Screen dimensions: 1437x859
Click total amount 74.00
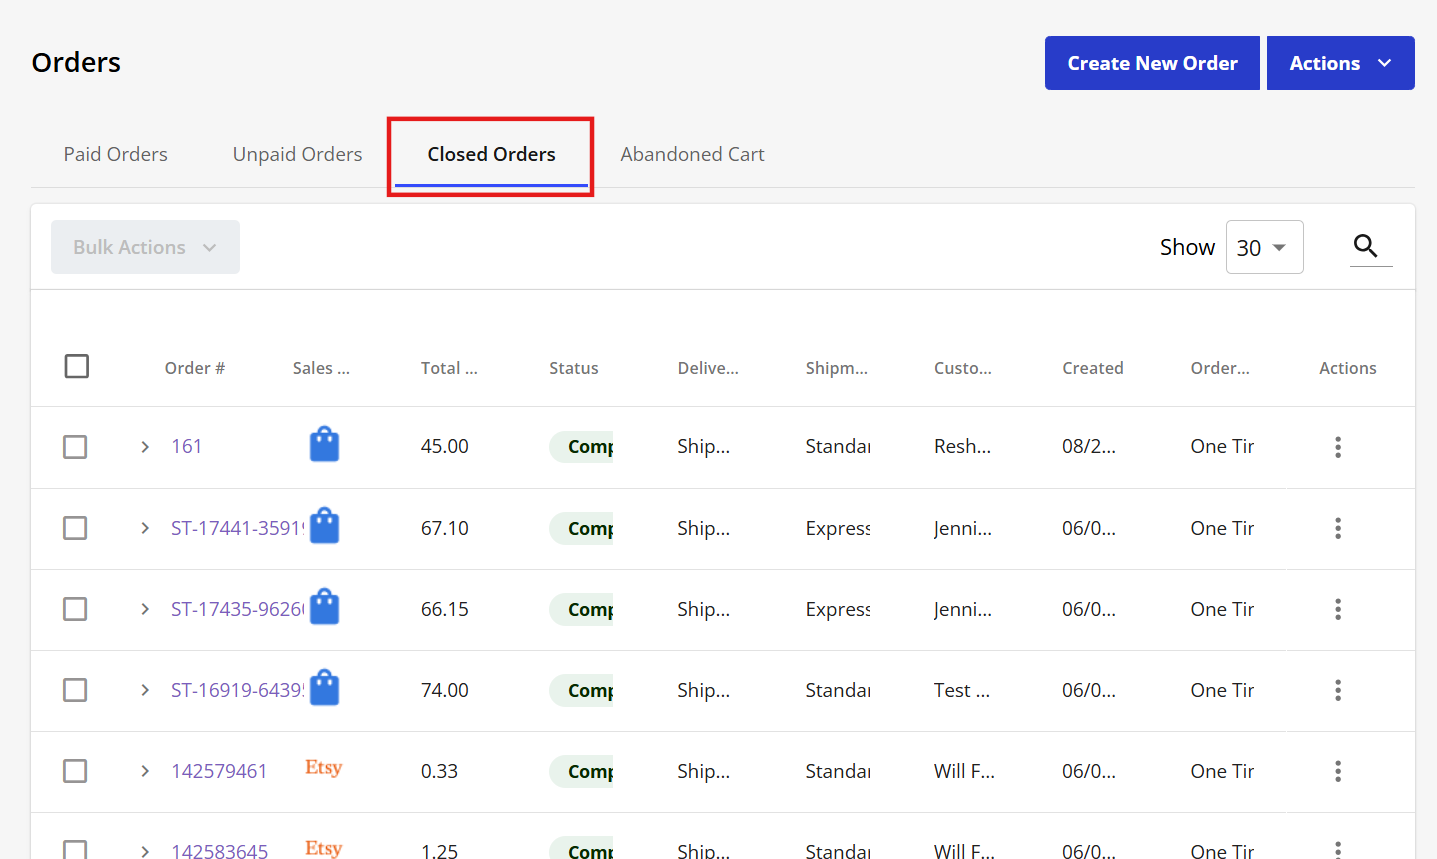click(445, 690)
